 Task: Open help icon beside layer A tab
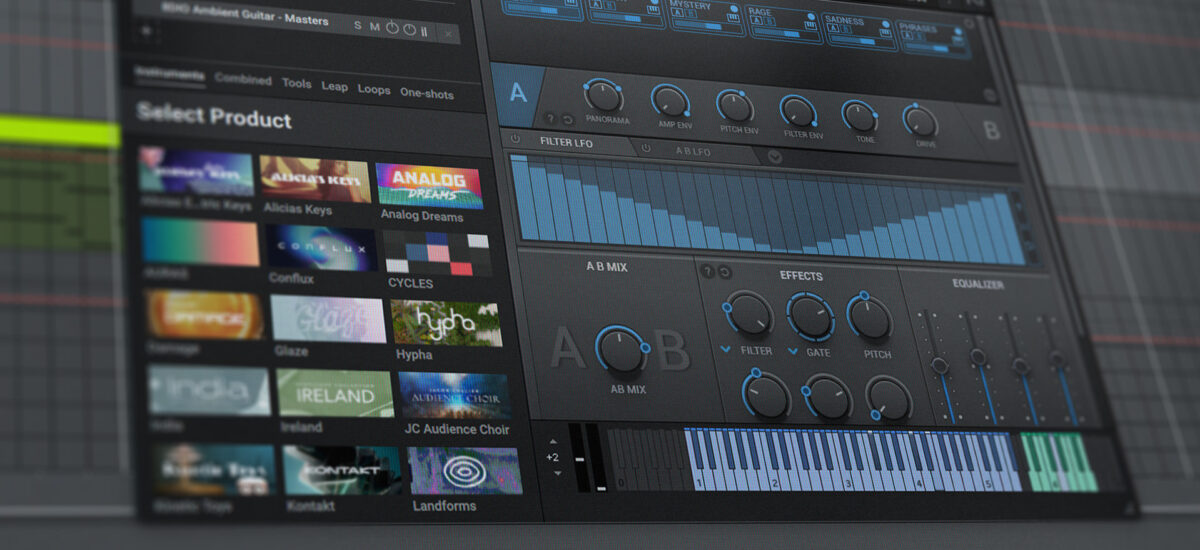coord(551,119)
